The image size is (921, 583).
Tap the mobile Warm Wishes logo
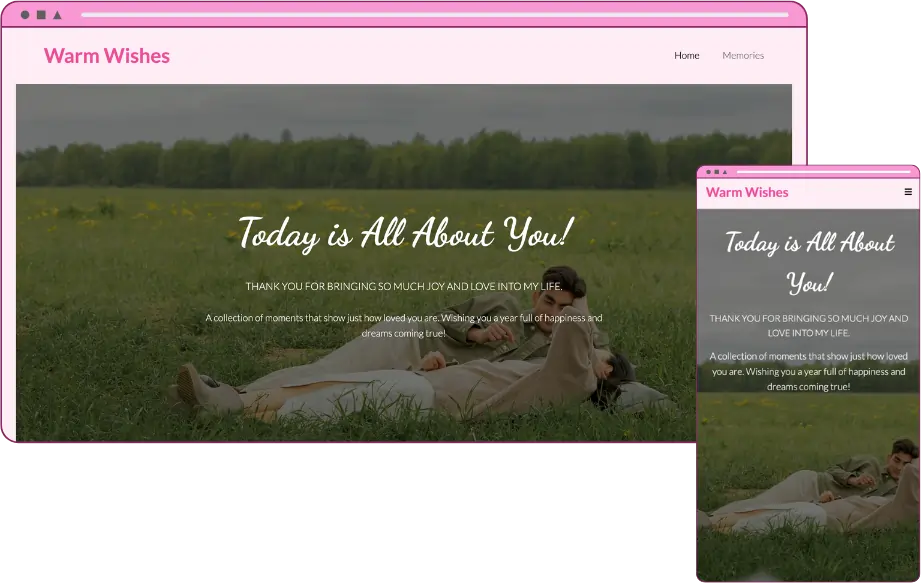pyautogui.click(x=747, y=192)
